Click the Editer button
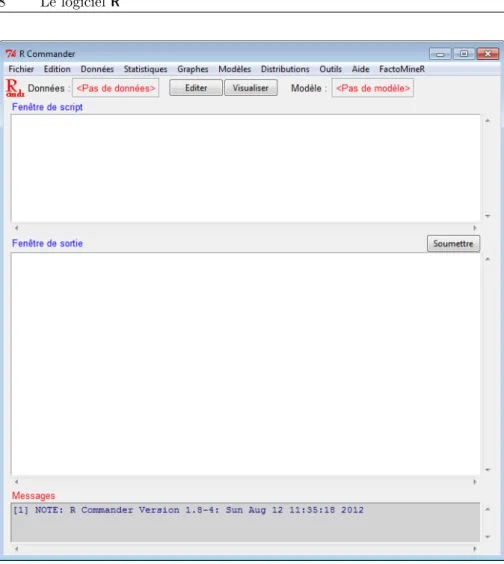Screen dimensions: 504x564 (x=196, y=88)
